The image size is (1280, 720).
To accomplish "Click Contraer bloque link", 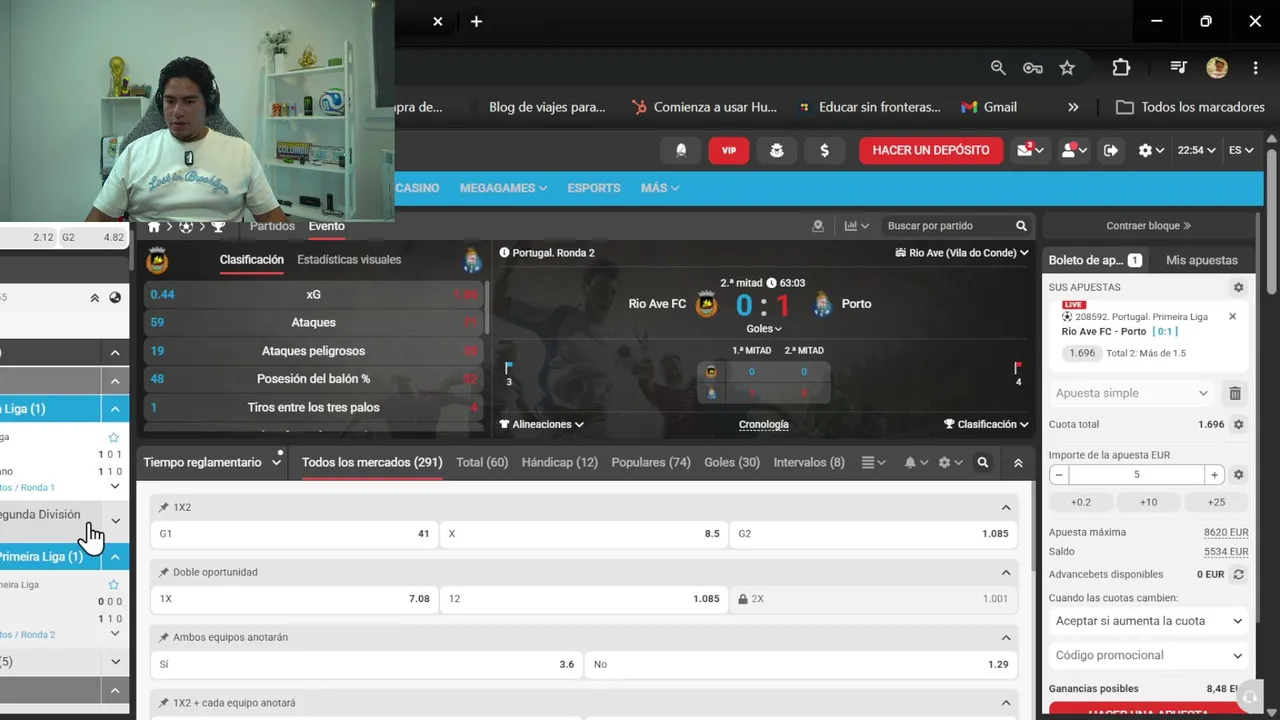I will (x=1148, y=226).
